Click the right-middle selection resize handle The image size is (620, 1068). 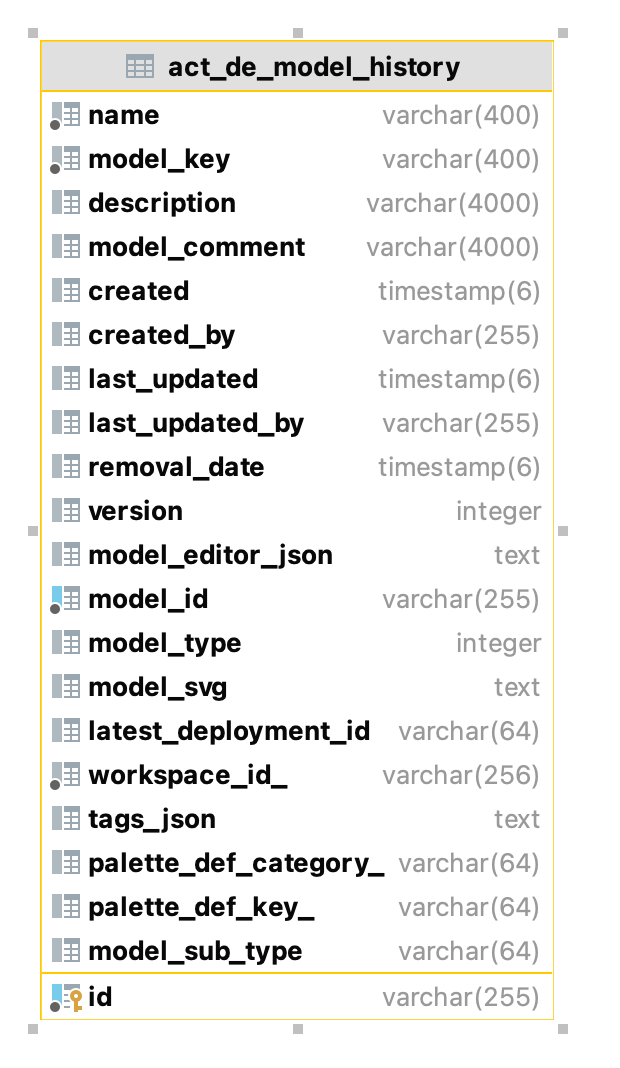[563, 531]
